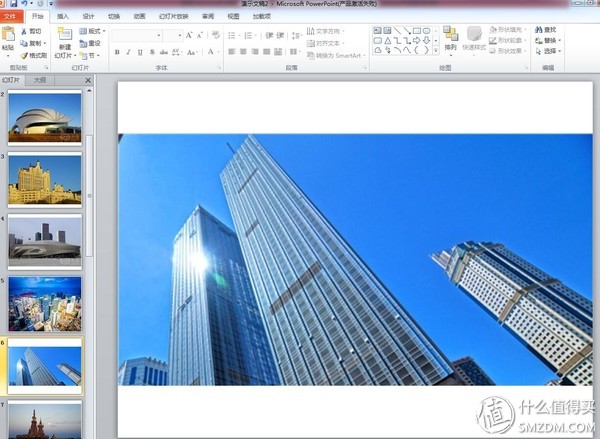The height and width of the screenshot is (439, 600).
Task: Toggle Justify paragraph alignment
Action: (267, 51)
